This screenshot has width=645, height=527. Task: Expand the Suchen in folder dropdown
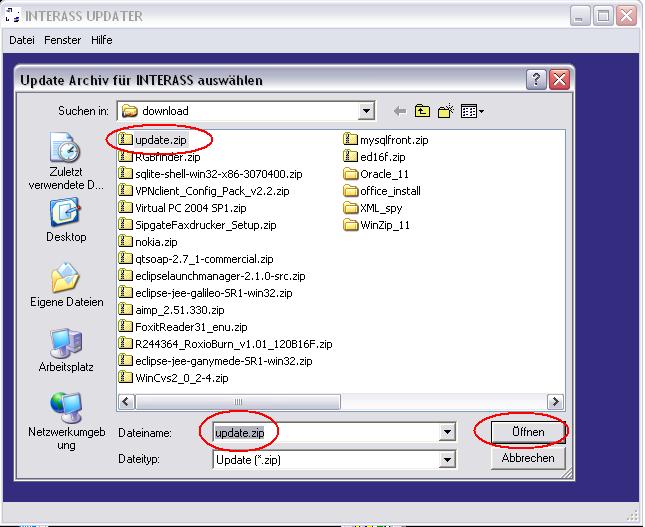coord(366,111)
